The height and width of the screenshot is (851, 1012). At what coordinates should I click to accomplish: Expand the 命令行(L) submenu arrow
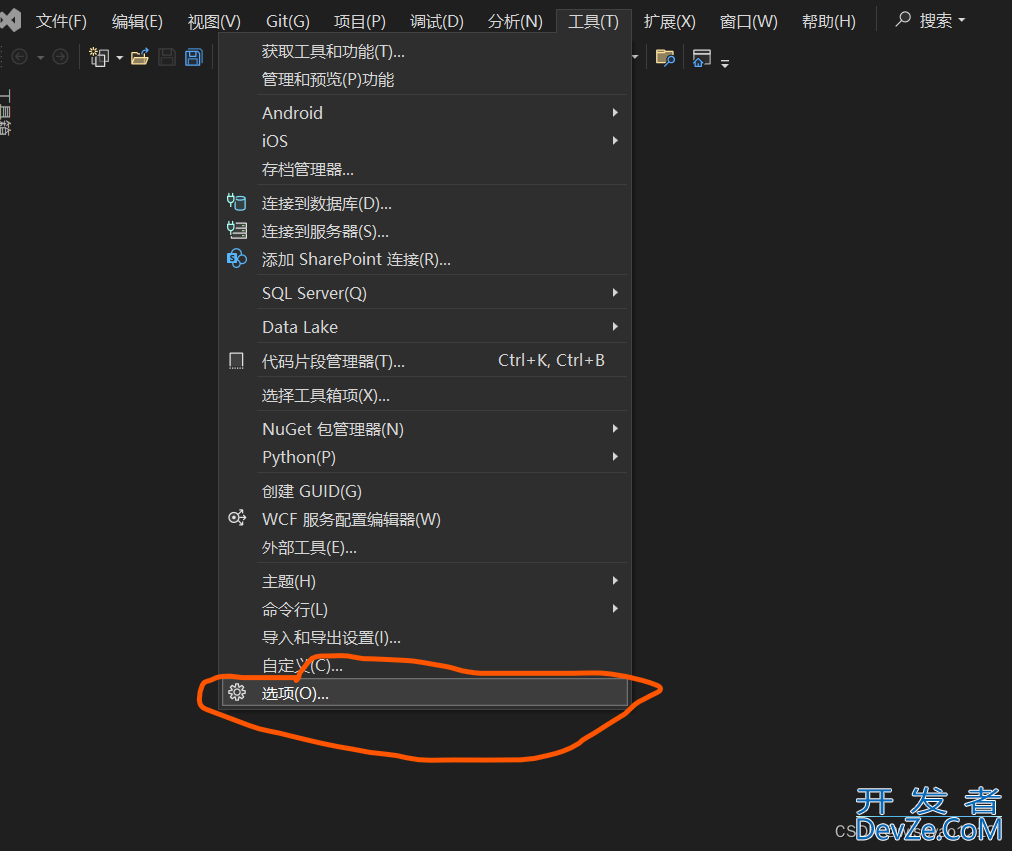click(x=615, y=608)
